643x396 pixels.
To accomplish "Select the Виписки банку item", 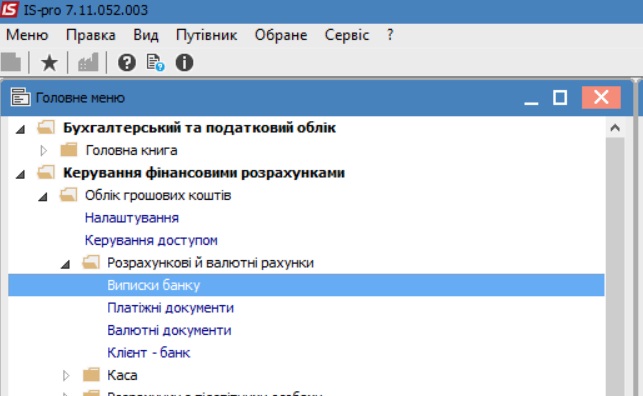I will coord(306,285).
